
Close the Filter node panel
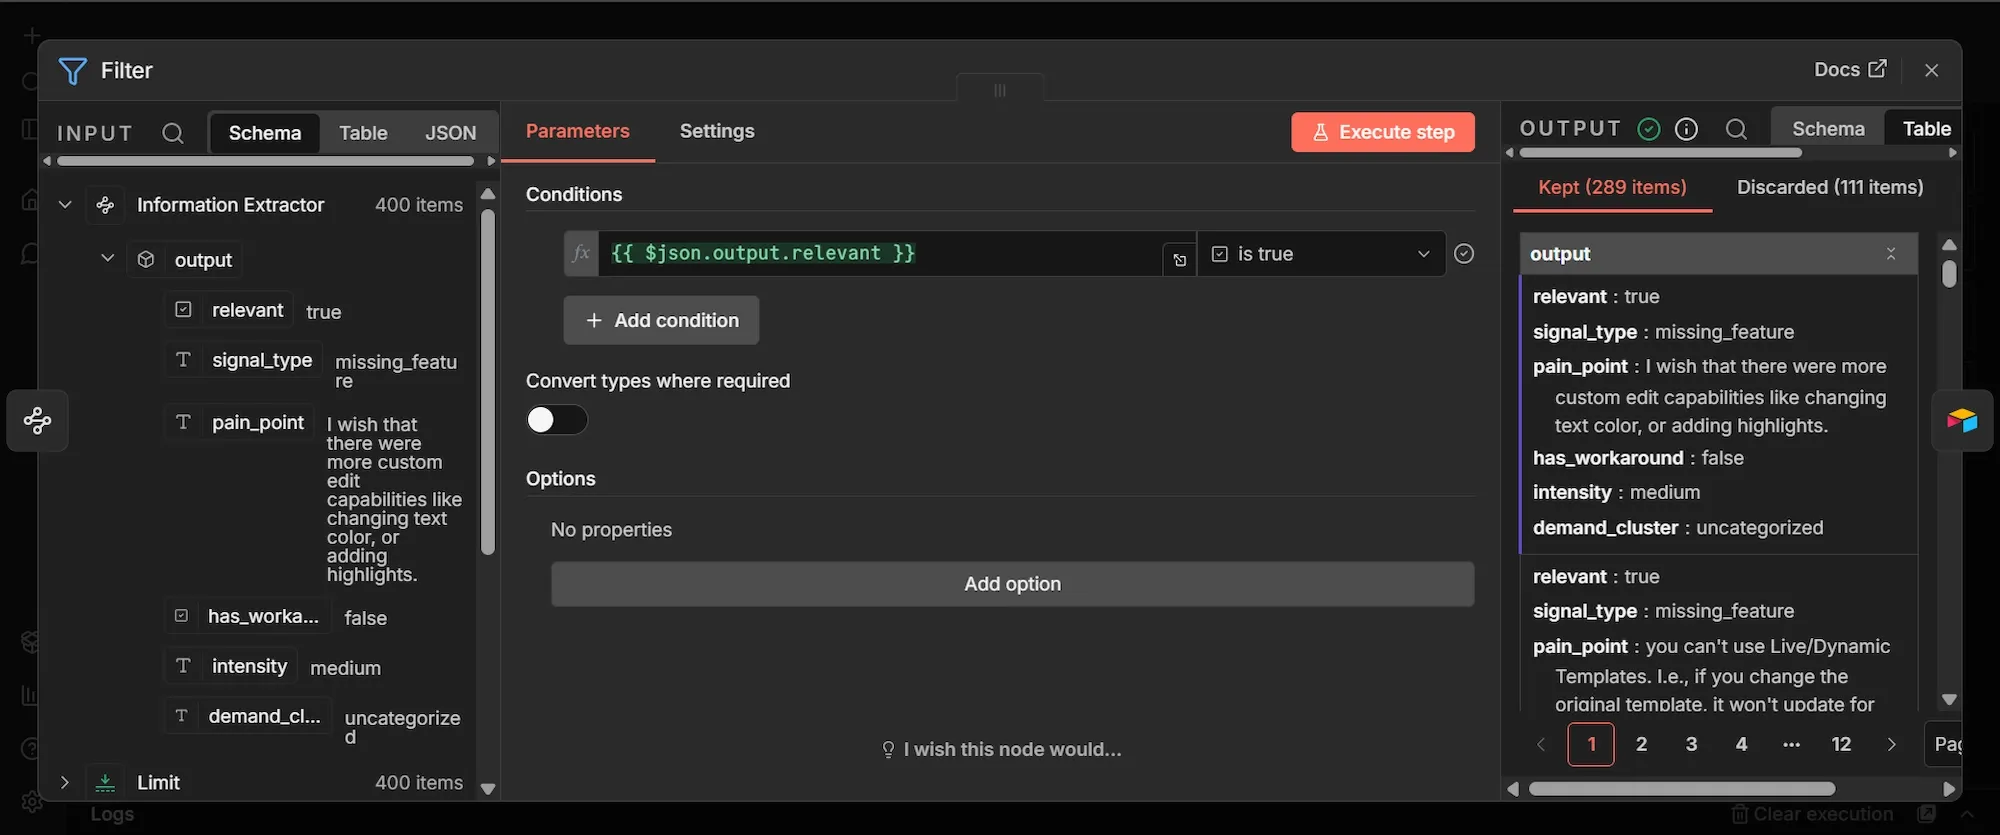1931,70
